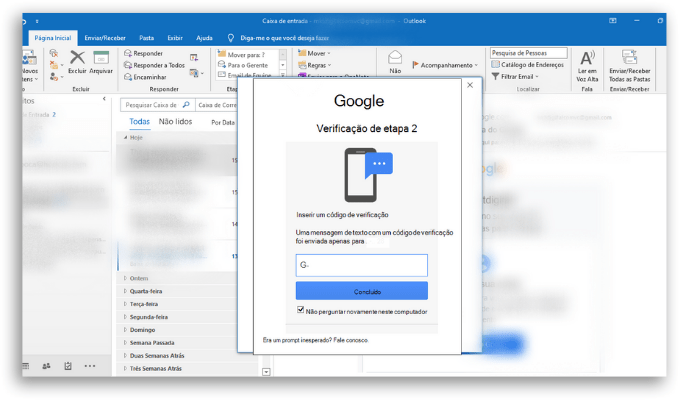This screenshot has width=700, height=400.
Task: Click the three-dots more navigation options
Action: [x=90, y=366]
